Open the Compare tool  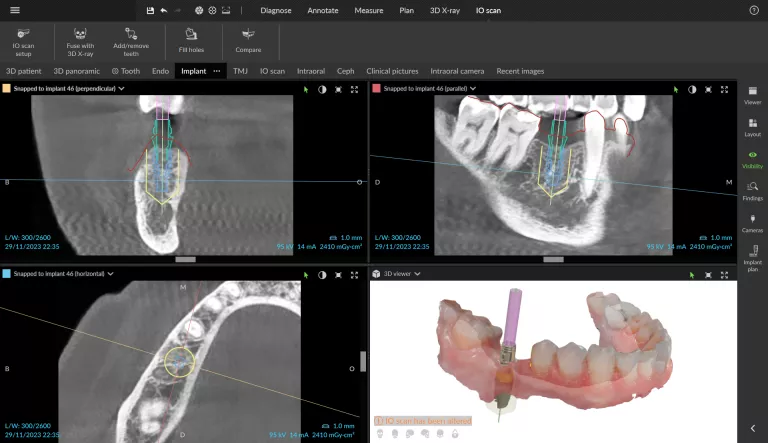pyautogui.click(x=248, y=41)
